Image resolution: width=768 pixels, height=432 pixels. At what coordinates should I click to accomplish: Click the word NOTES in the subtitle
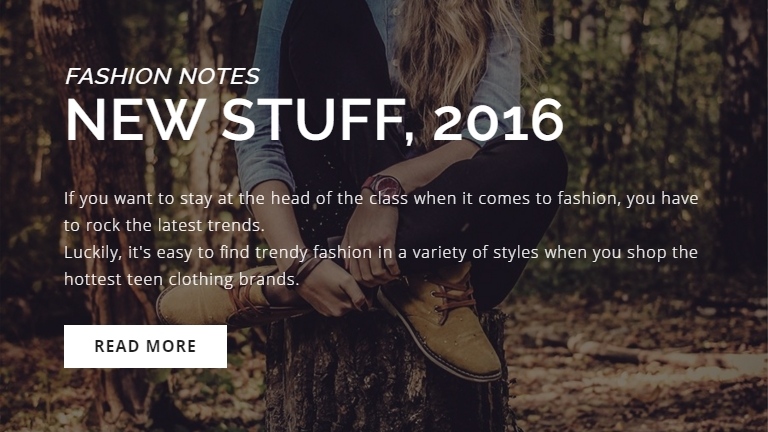219,76
